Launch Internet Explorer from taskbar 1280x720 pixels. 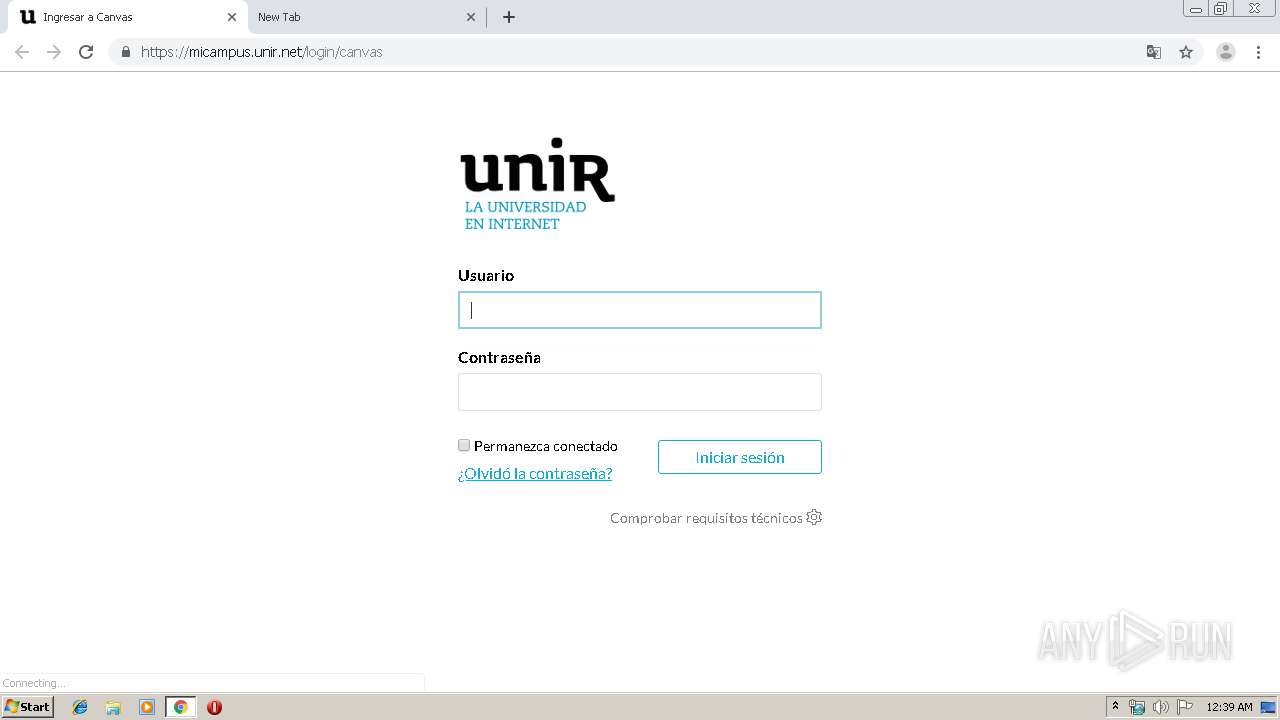coord(80,707)
